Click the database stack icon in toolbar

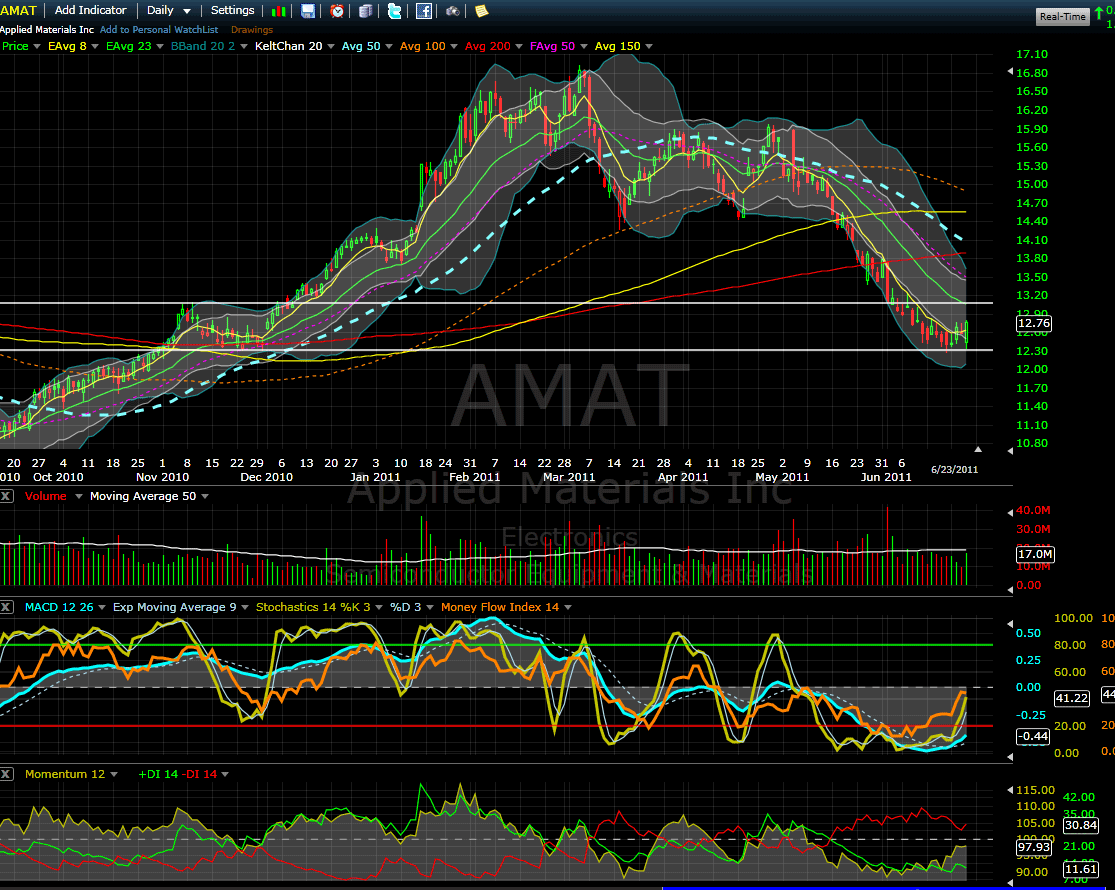click(x=366, y=11)
